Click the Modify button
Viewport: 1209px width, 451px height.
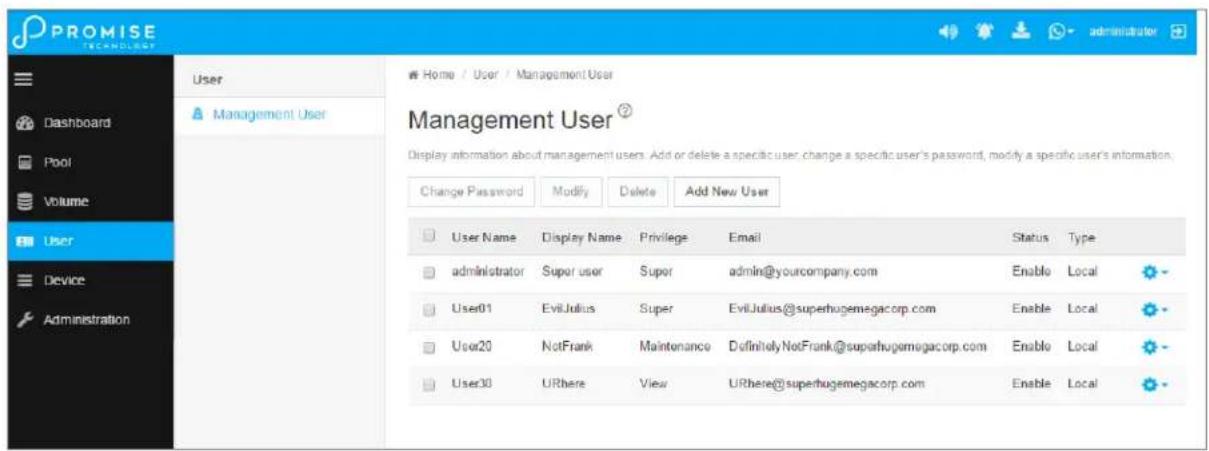click(570, 191)
